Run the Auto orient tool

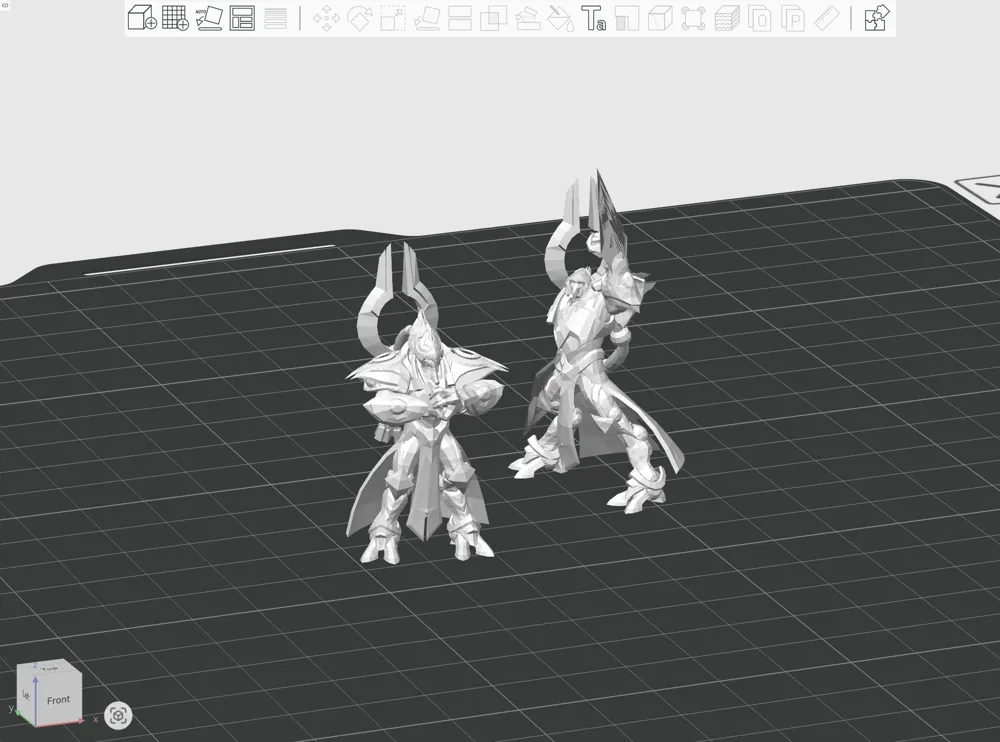209,17
